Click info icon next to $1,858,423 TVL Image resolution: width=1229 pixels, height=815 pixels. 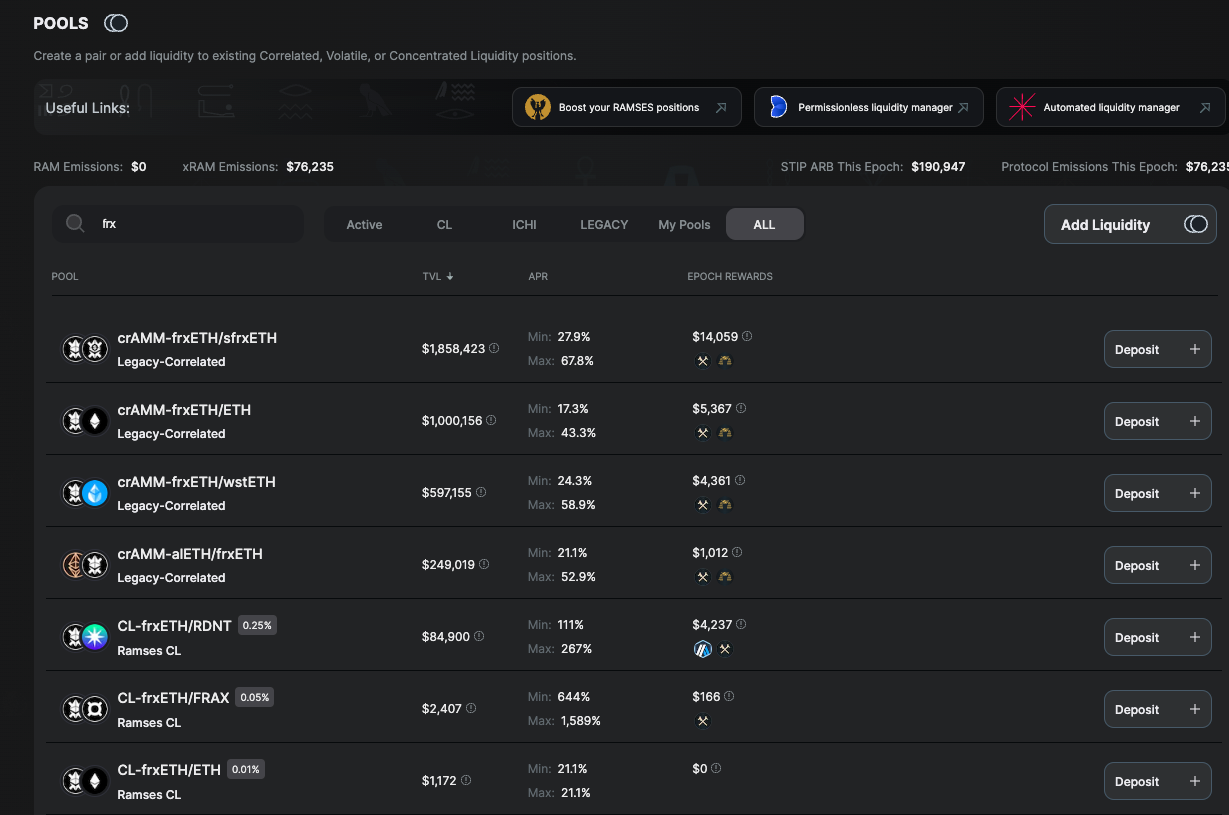(494, 349)
